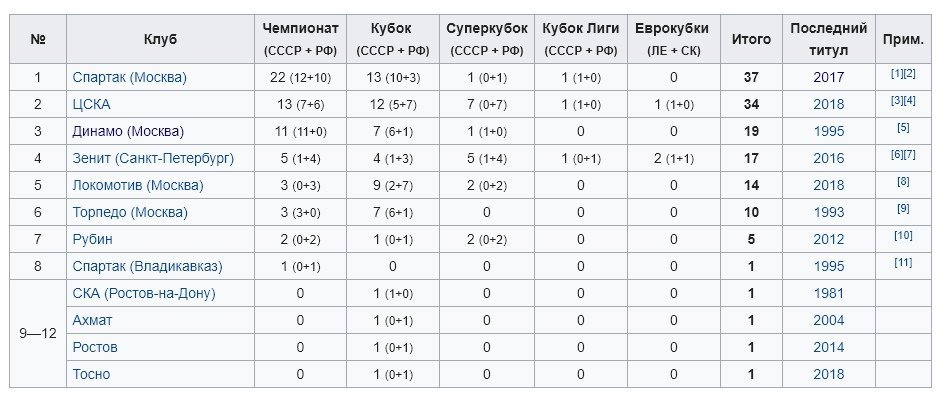Click footnote reference [10] for Рубин
The image size is (947, 401).
pyautogui.click(x=903, y=236)
